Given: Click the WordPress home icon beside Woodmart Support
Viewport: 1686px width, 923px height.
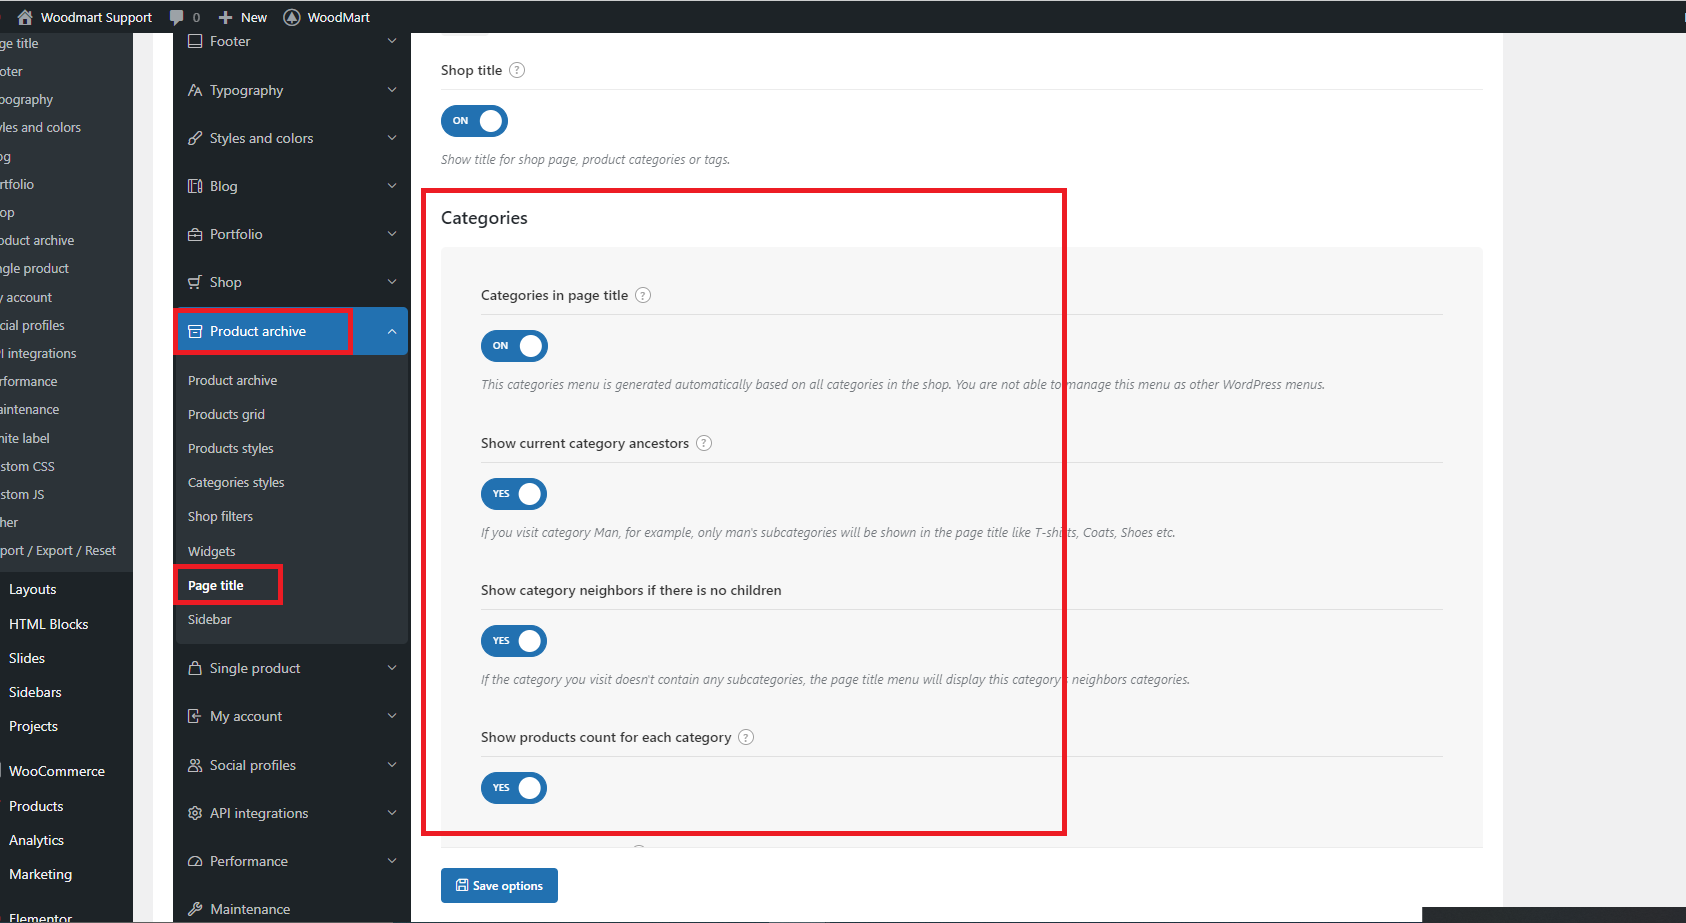Looking at the screenshot, I should tap(25, 17).
